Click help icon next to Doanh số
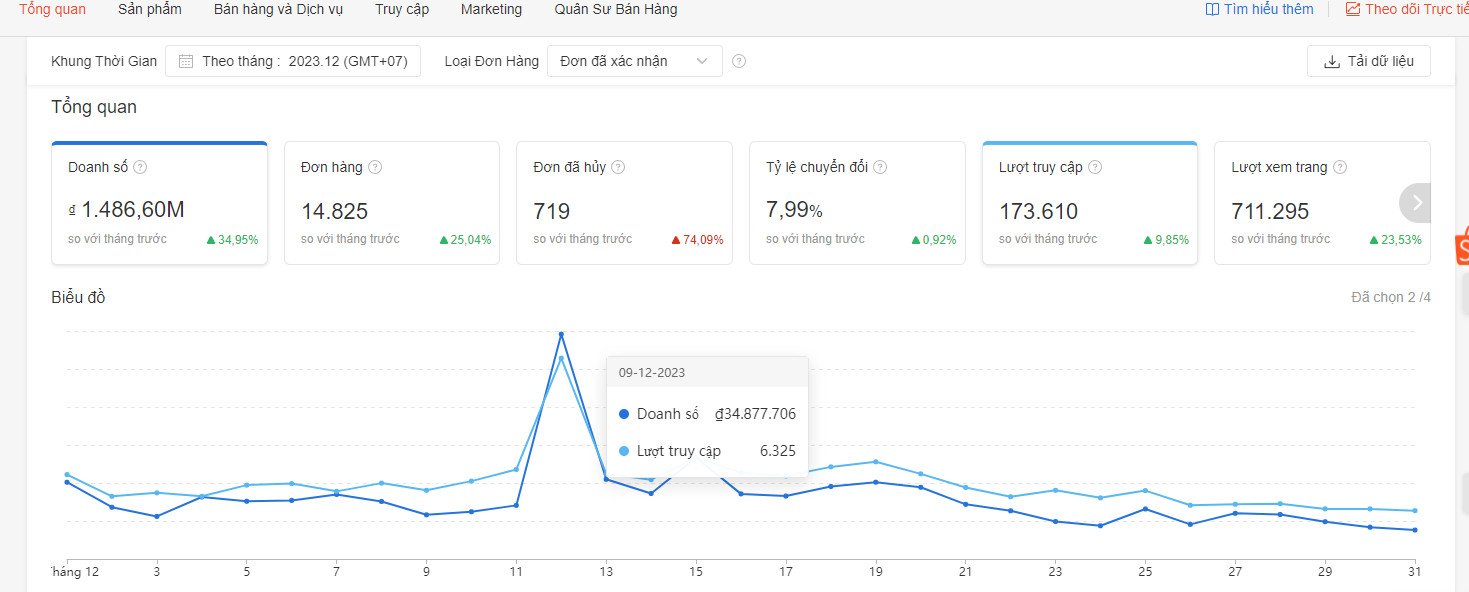The image size is (1469, 592). pyautogui.click(x=141, y=167)
